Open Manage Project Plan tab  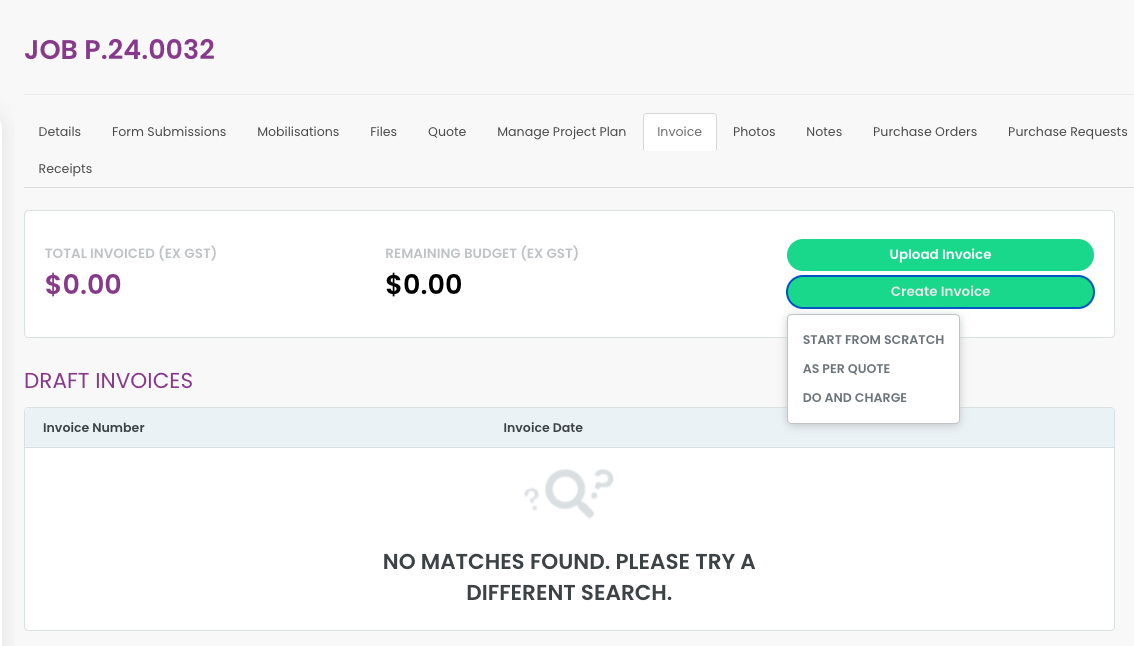561,132
